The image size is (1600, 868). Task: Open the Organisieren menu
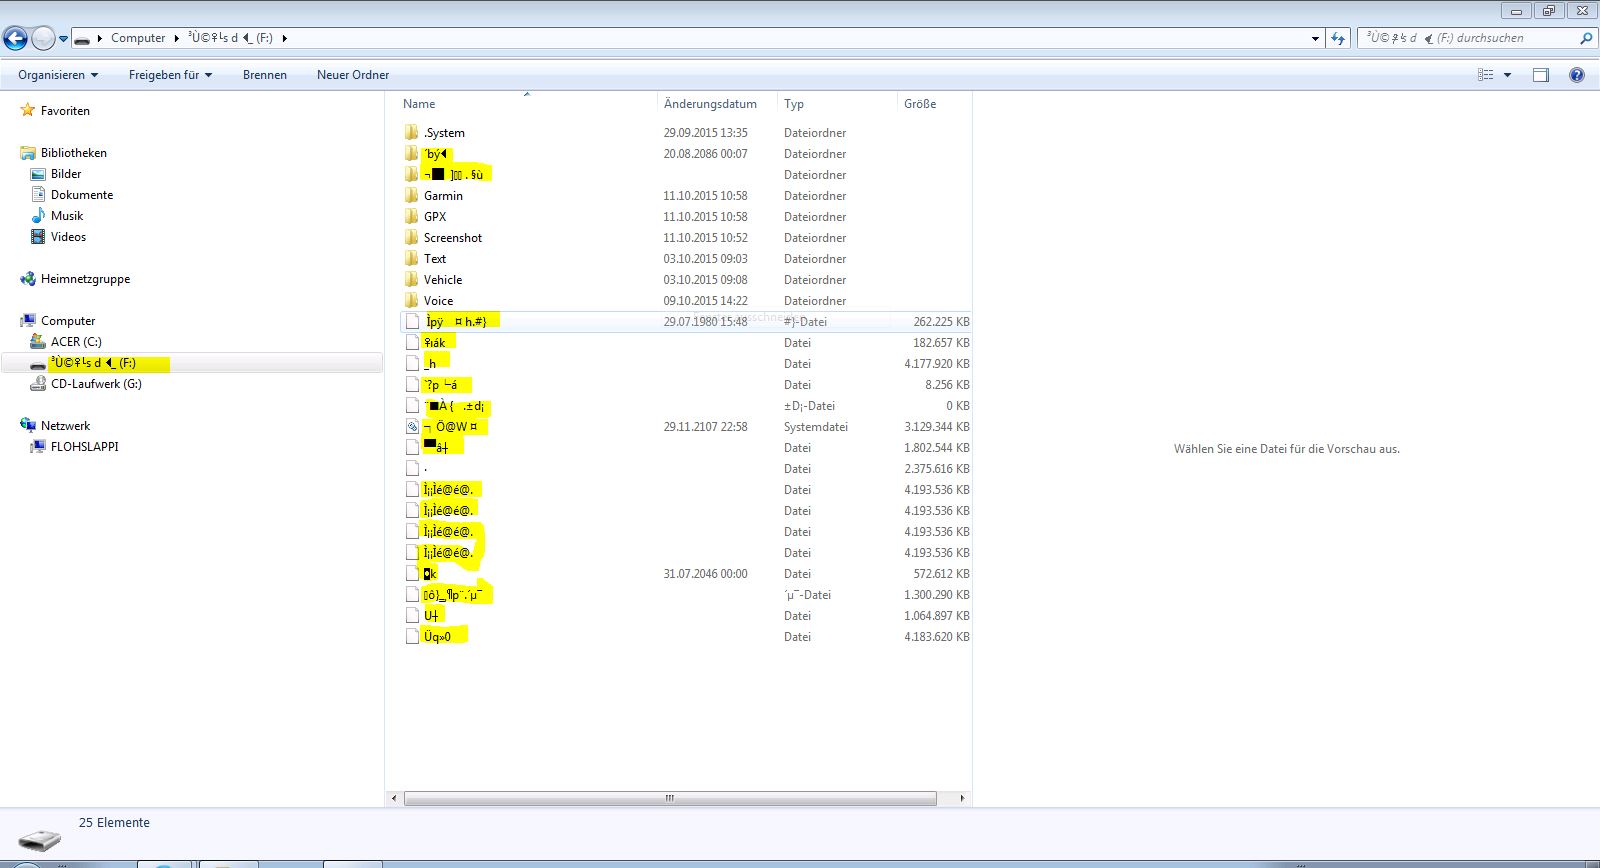tap(58, 75)
